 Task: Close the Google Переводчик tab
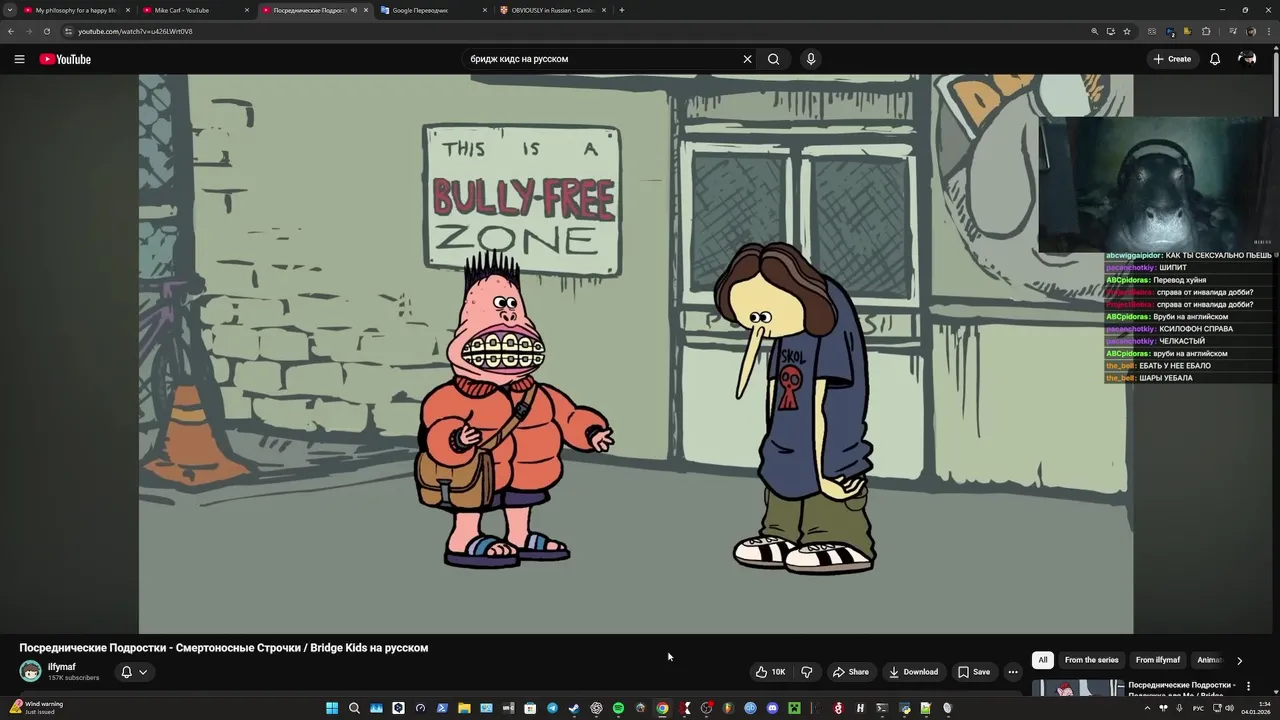485,10
